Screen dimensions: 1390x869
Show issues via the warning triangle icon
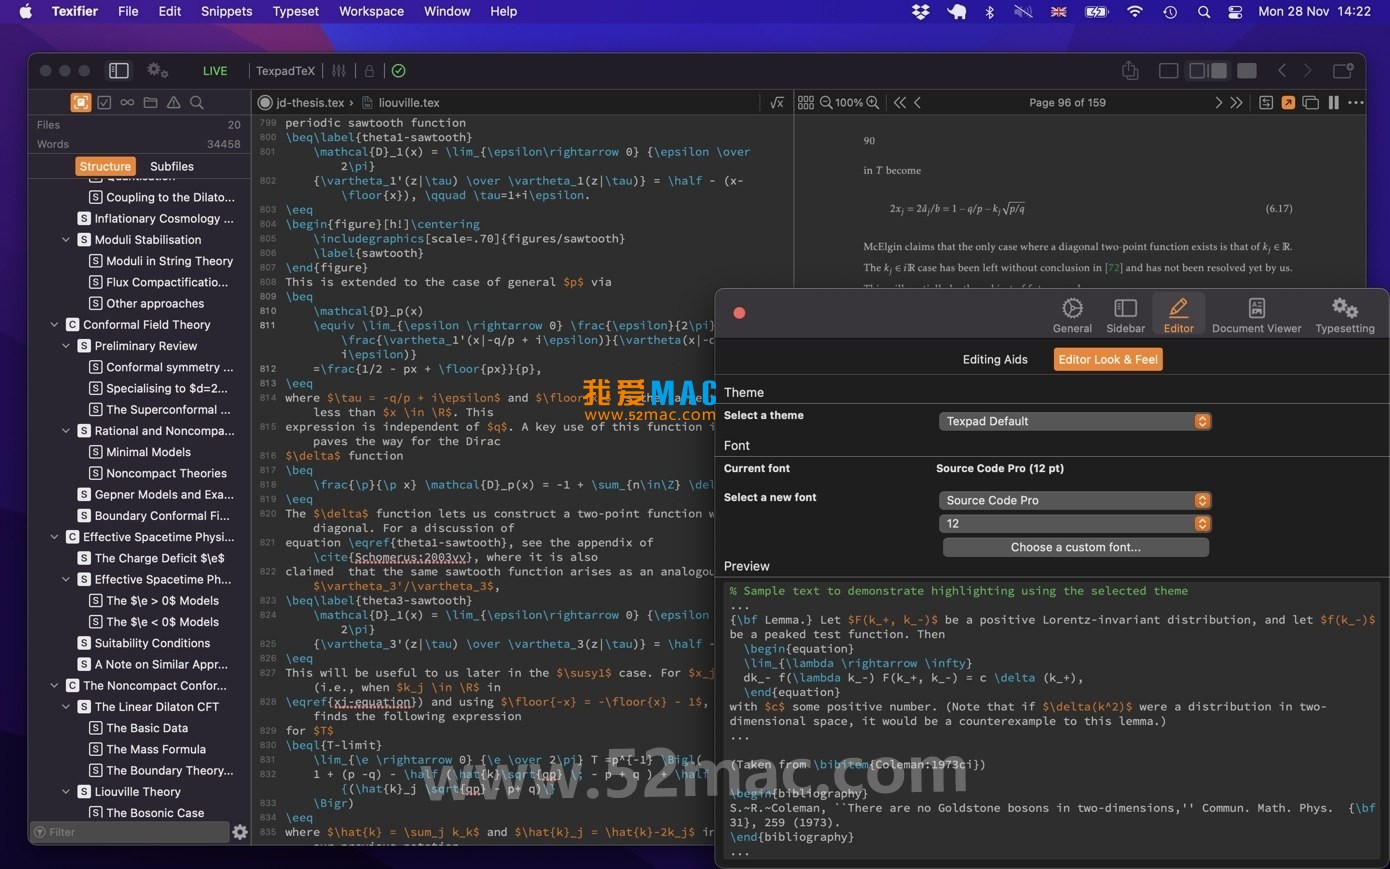172,102
